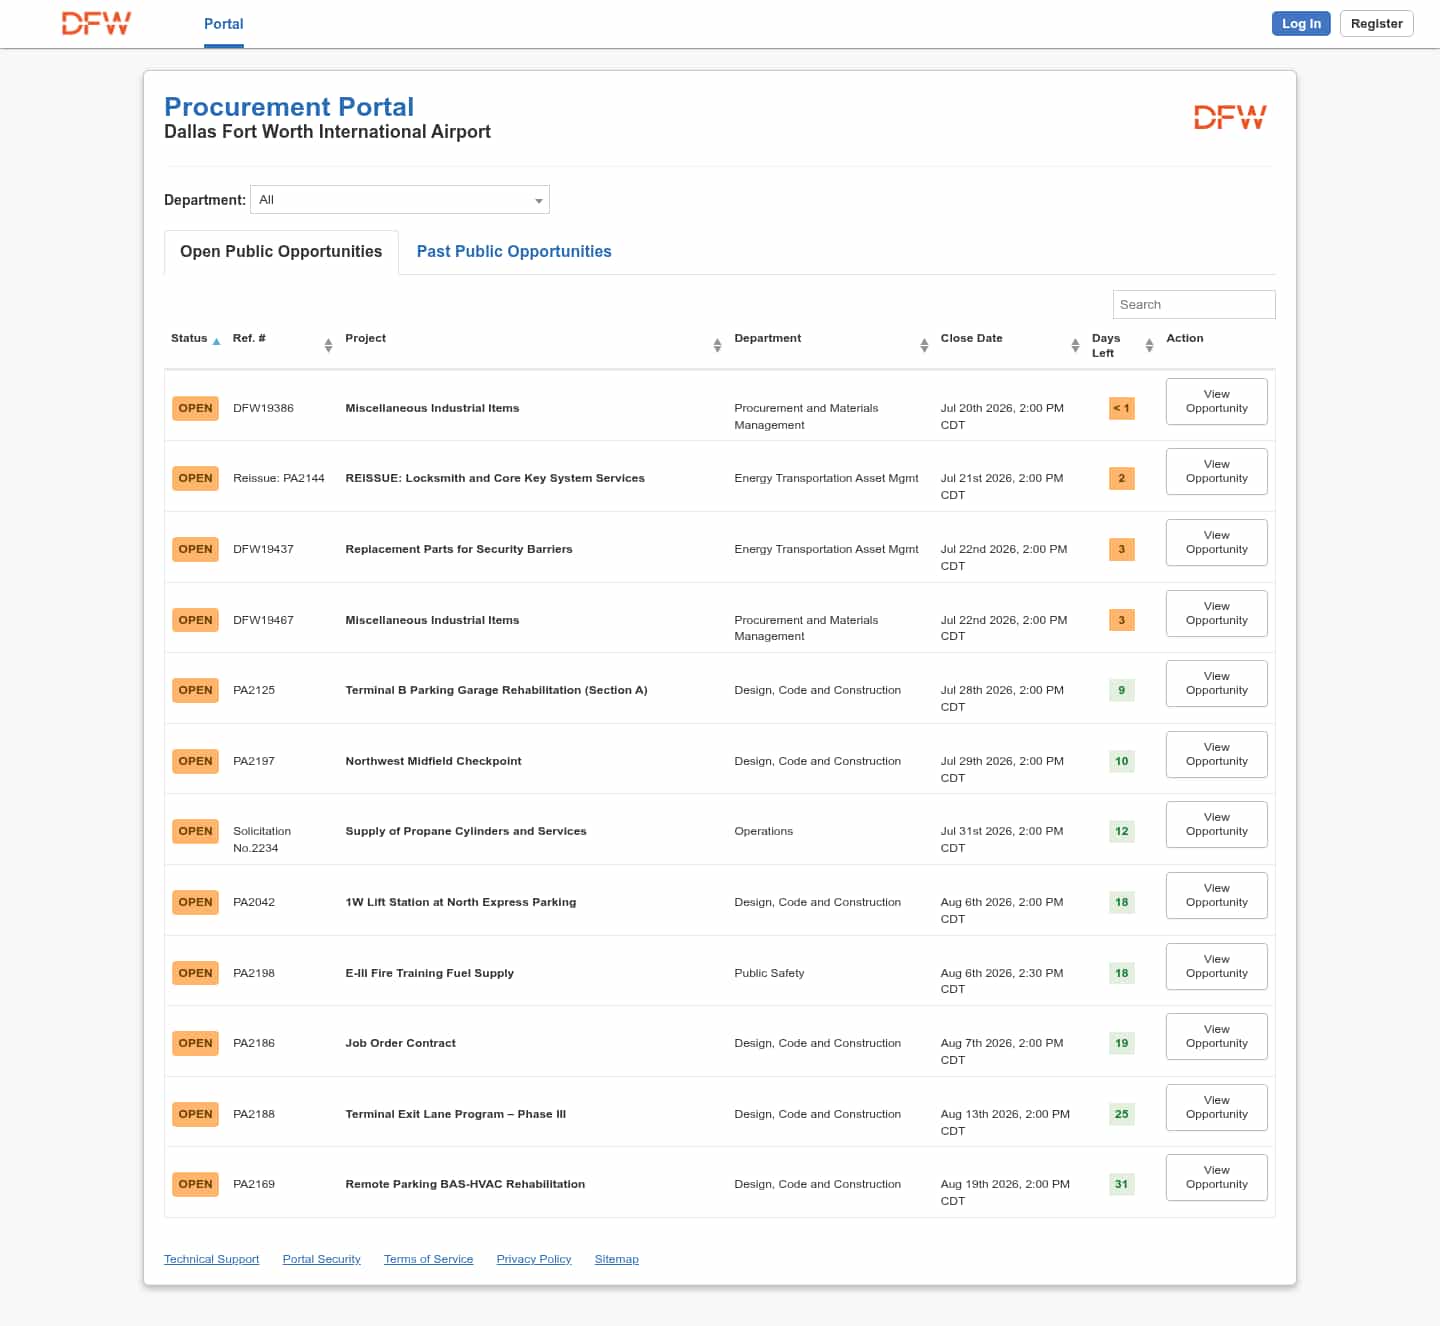View Opportunity for Replacement Parts for Security Barriers
The image size is (1440, 1326).
click(x=1217, y=542)
